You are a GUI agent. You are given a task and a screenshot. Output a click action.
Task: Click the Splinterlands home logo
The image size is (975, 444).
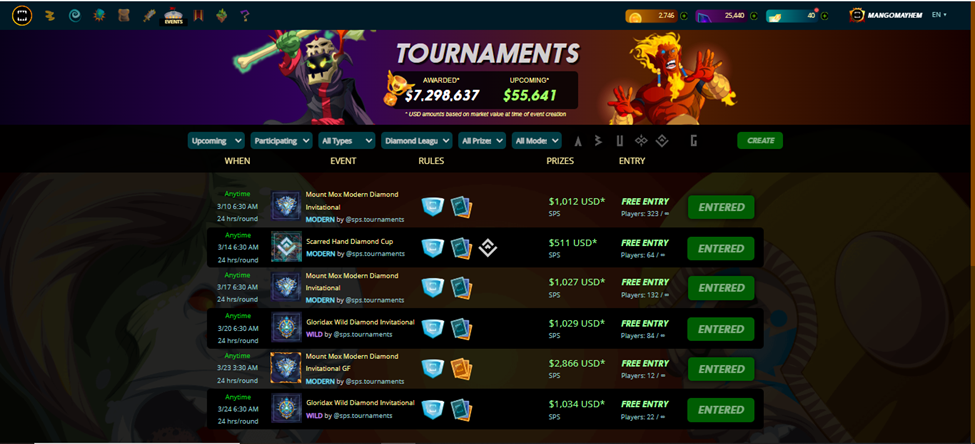click(x=22, y=16)
